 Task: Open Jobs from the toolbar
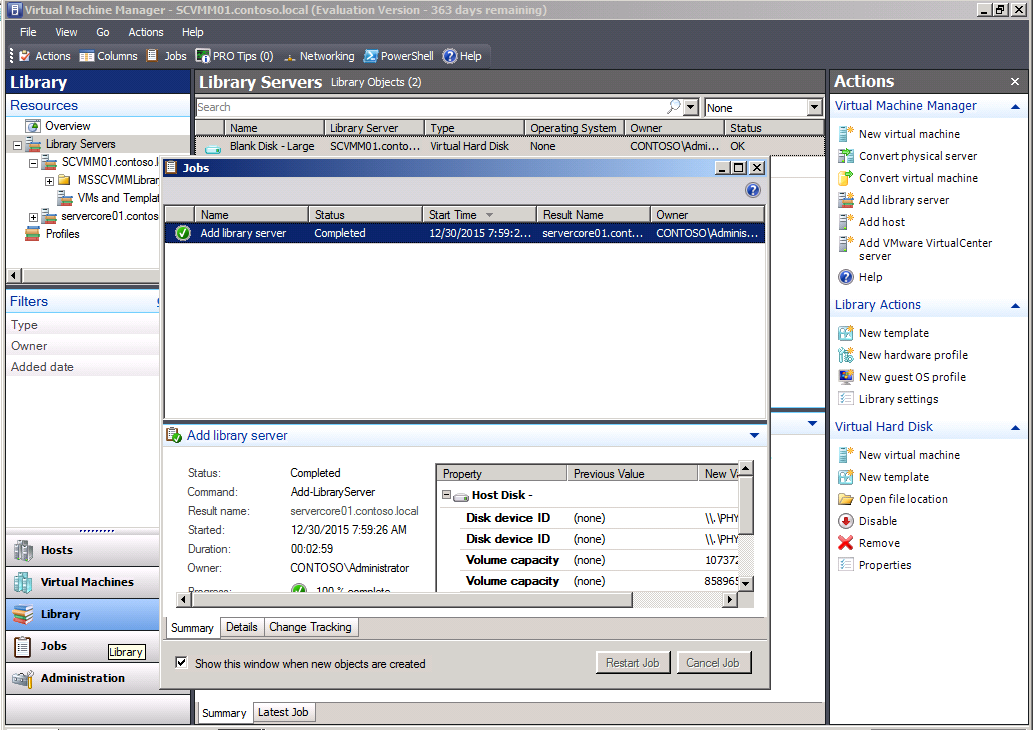[x=167, y=56]
